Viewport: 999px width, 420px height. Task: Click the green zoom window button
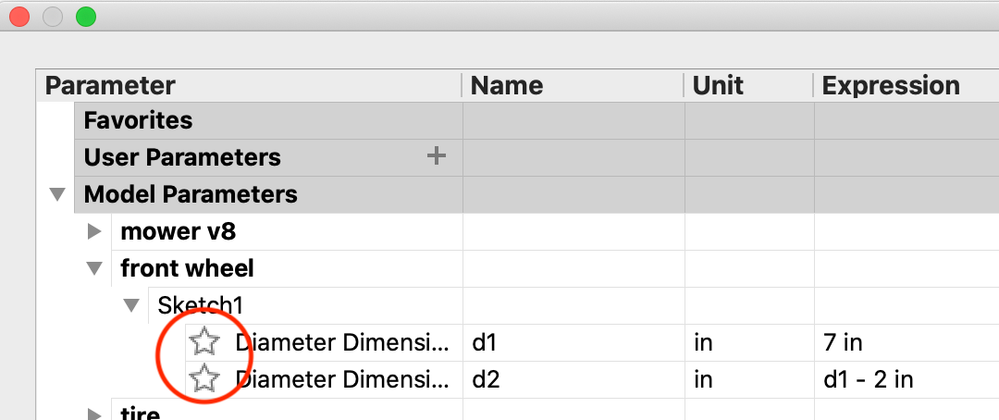click(x=86, y=17)
